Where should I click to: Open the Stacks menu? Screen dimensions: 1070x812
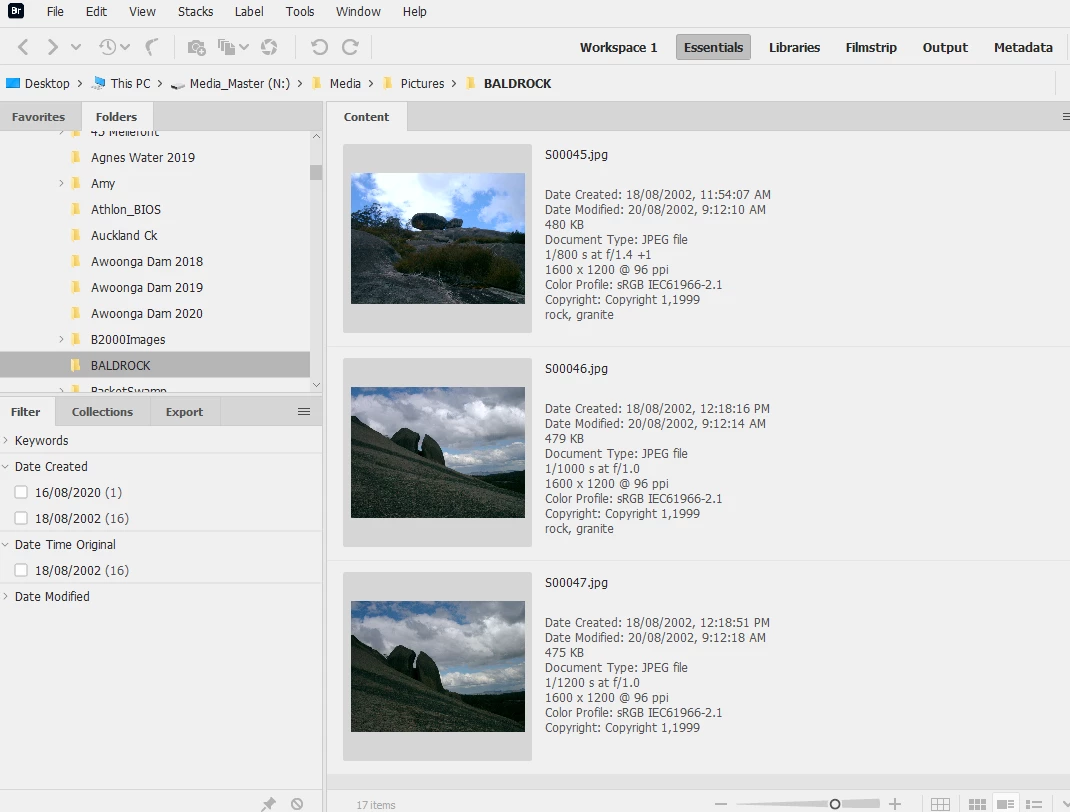[195, 12]
